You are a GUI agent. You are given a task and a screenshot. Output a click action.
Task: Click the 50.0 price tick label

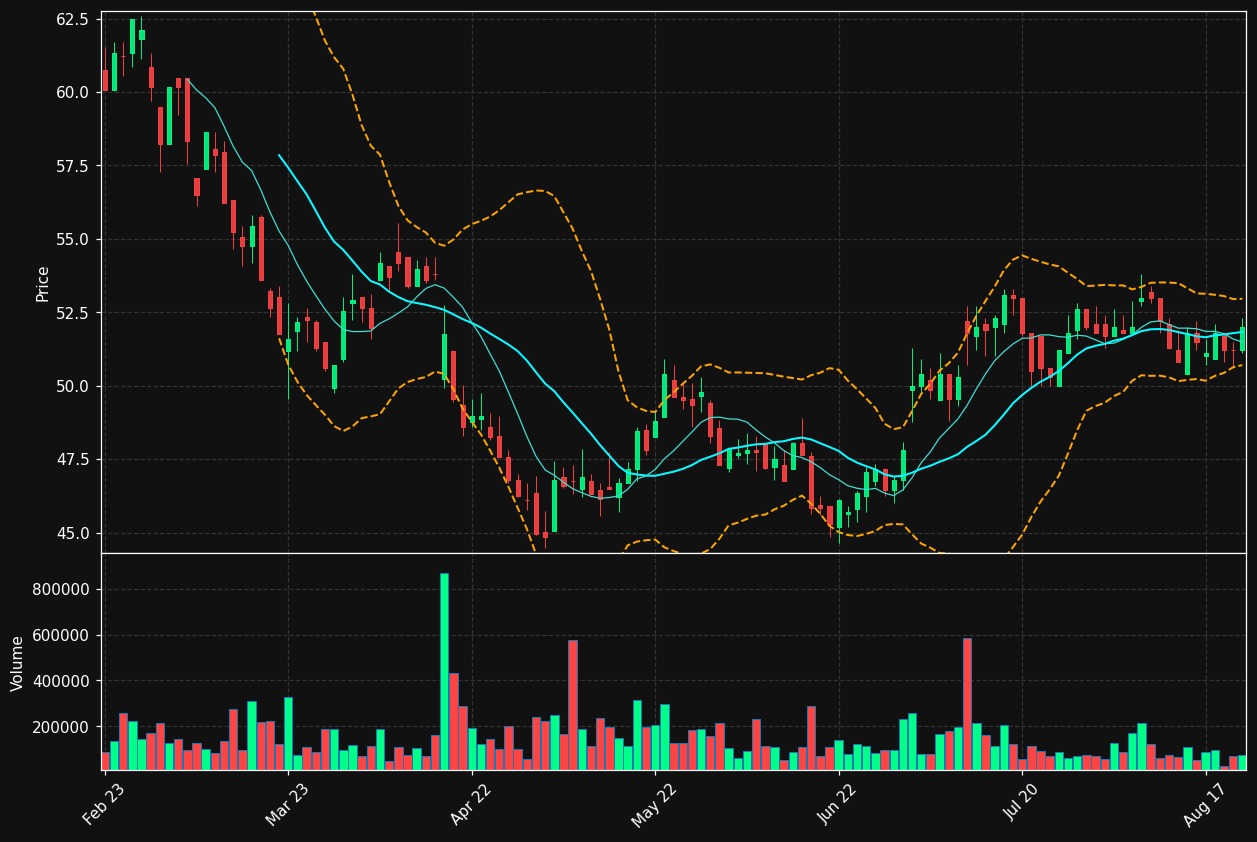coord(73,387)
